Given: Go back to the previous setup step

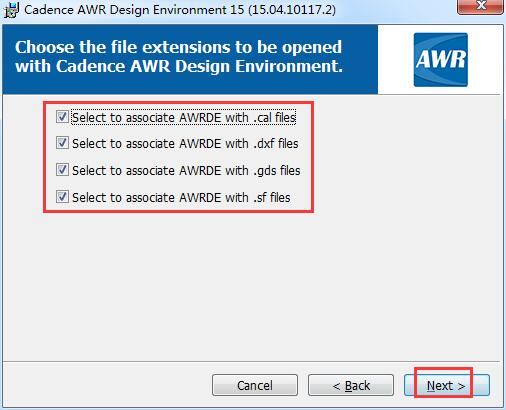Looking at the screenshot, I should click(351, 385).
